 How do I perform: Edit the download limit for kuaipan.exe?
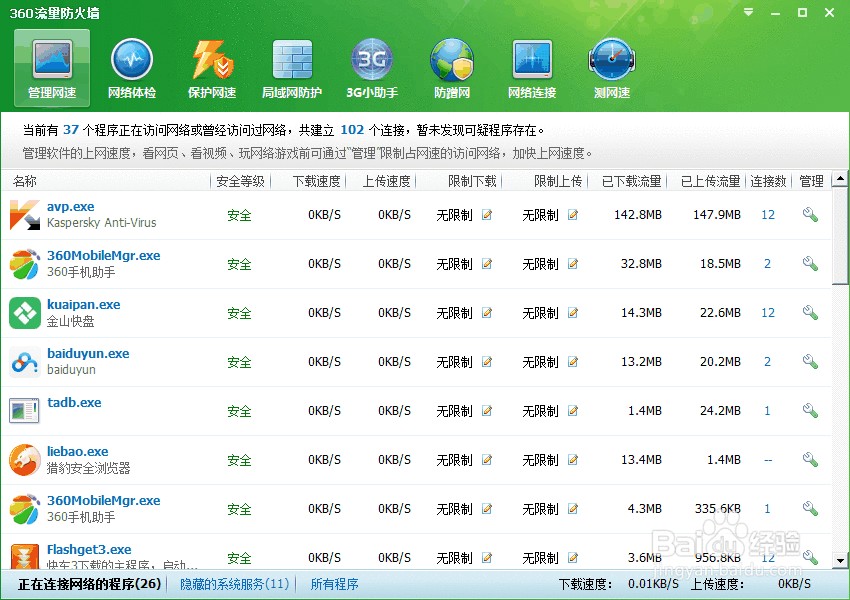point(487,313)
